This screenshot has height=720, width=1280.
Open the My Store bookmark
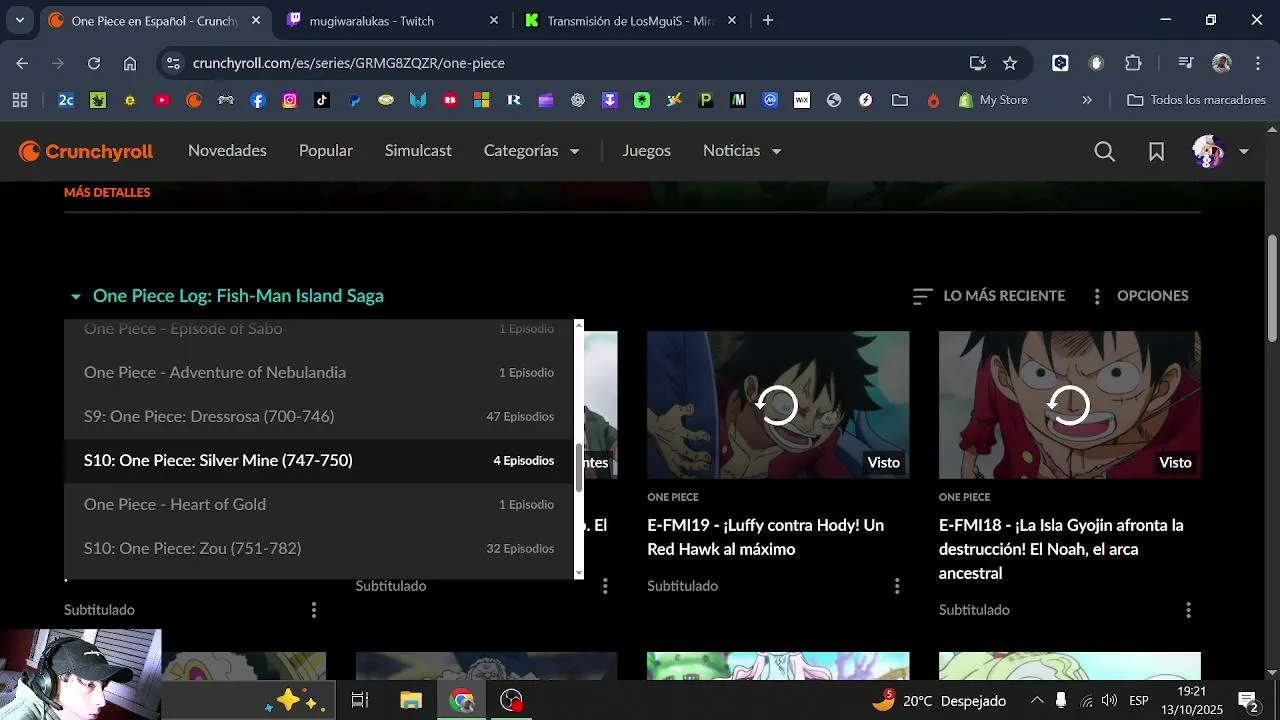(993, 100)
